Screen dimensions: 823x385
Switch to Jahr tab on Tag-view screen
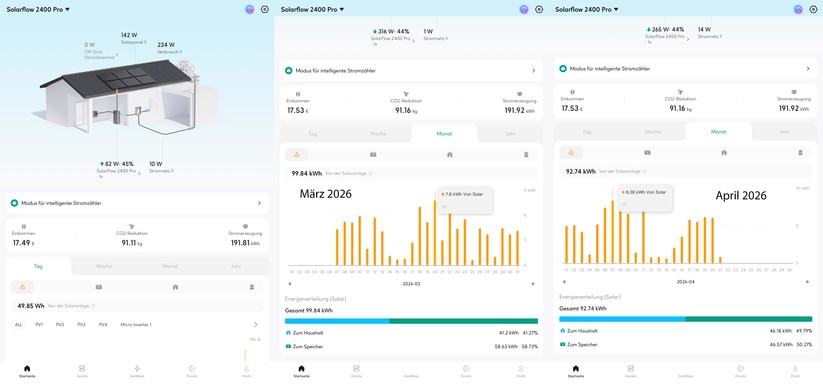pos(236,266)
